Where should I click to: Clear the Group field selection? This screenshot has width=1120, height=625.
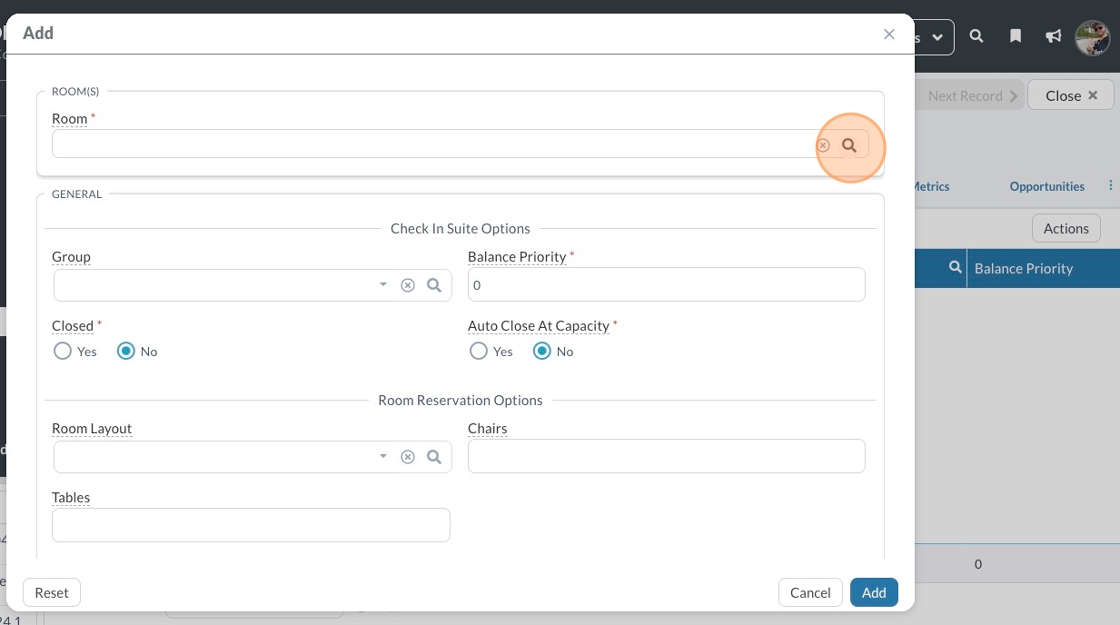(x=408, y=285)
